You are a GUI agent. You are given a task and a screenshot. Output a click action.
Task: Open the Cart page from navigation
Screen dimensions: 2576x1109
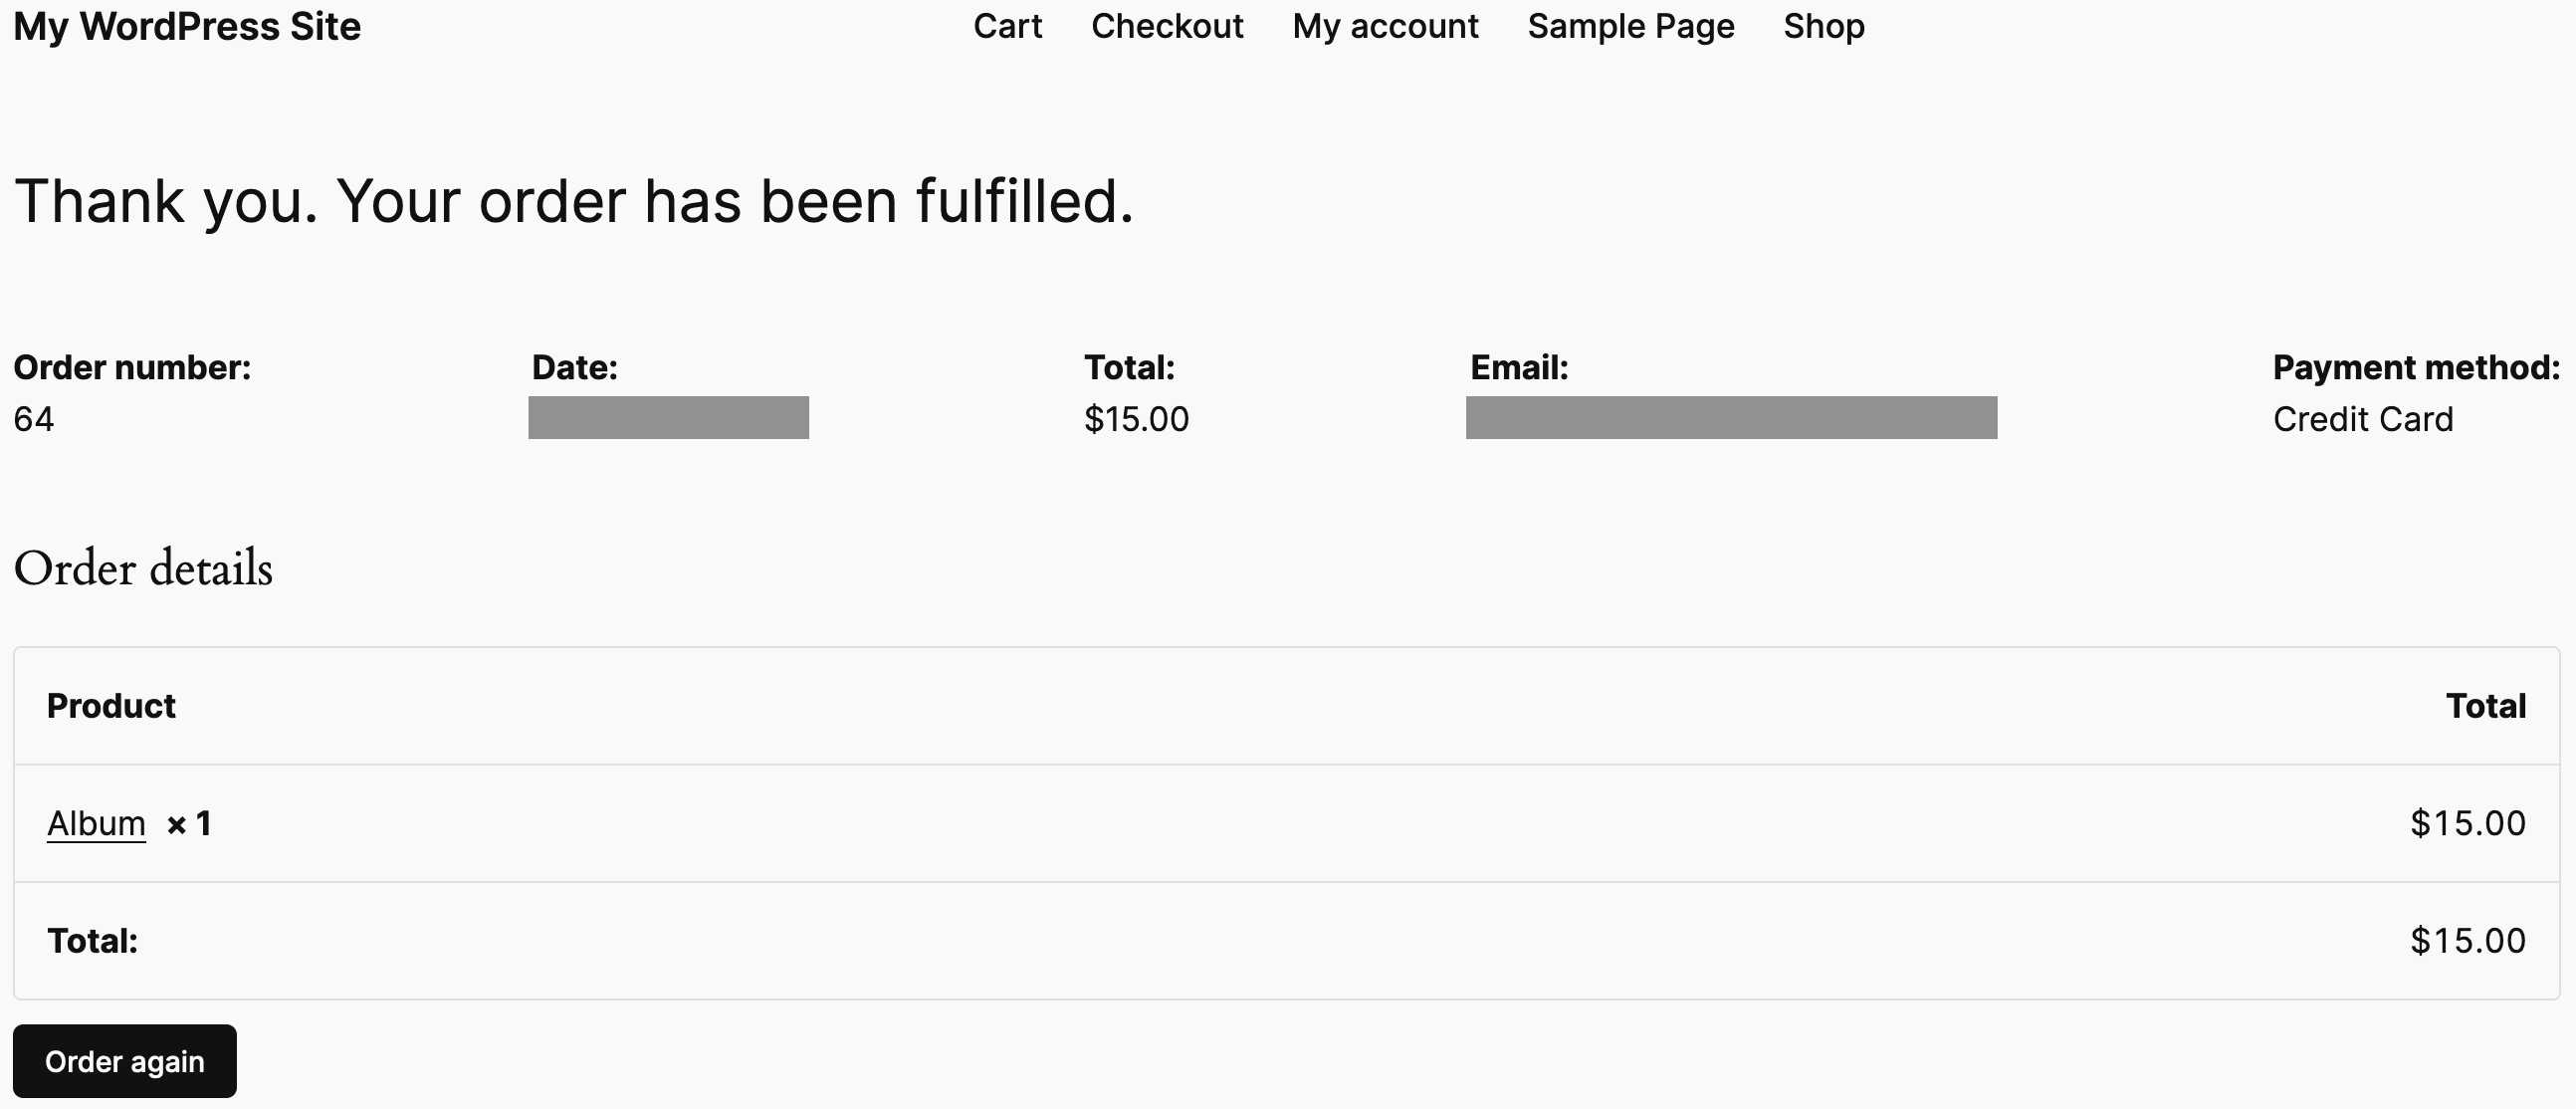tap(1007, 27)
